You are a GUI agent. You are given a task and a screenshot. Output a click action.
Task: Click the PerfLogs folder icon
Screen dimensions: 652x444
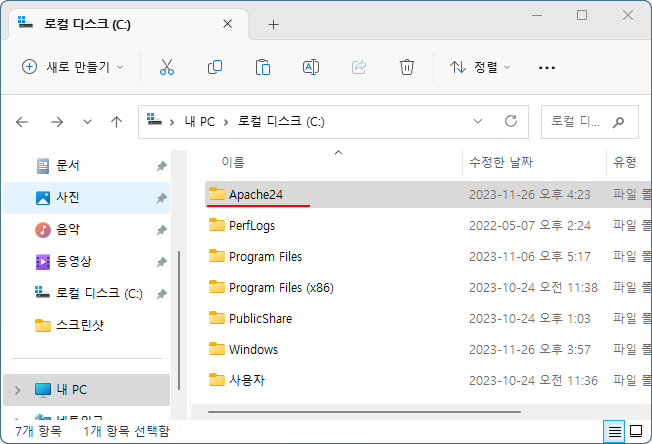click(217, 224)
